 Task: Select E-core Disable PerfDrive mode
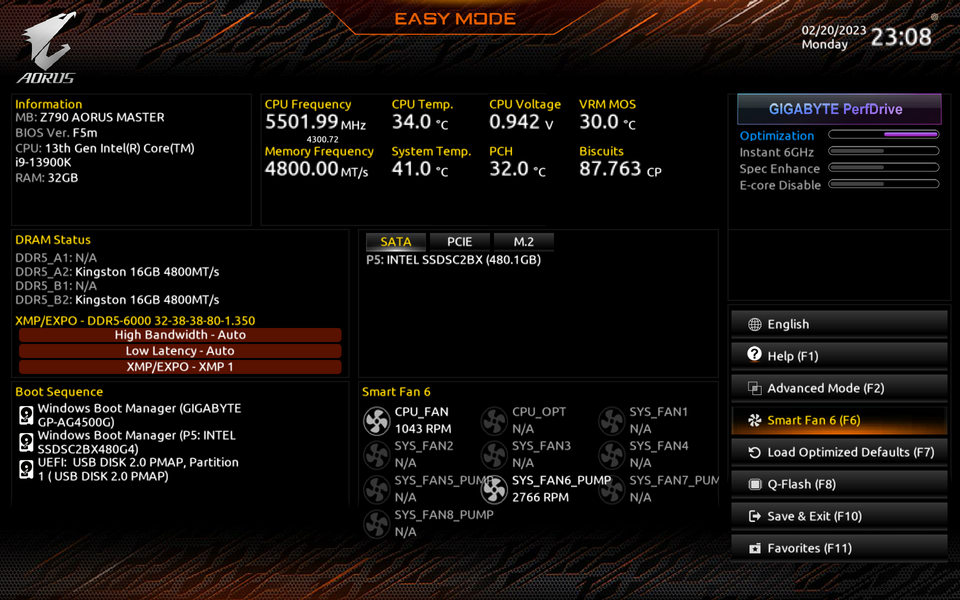tap(780, 186)
